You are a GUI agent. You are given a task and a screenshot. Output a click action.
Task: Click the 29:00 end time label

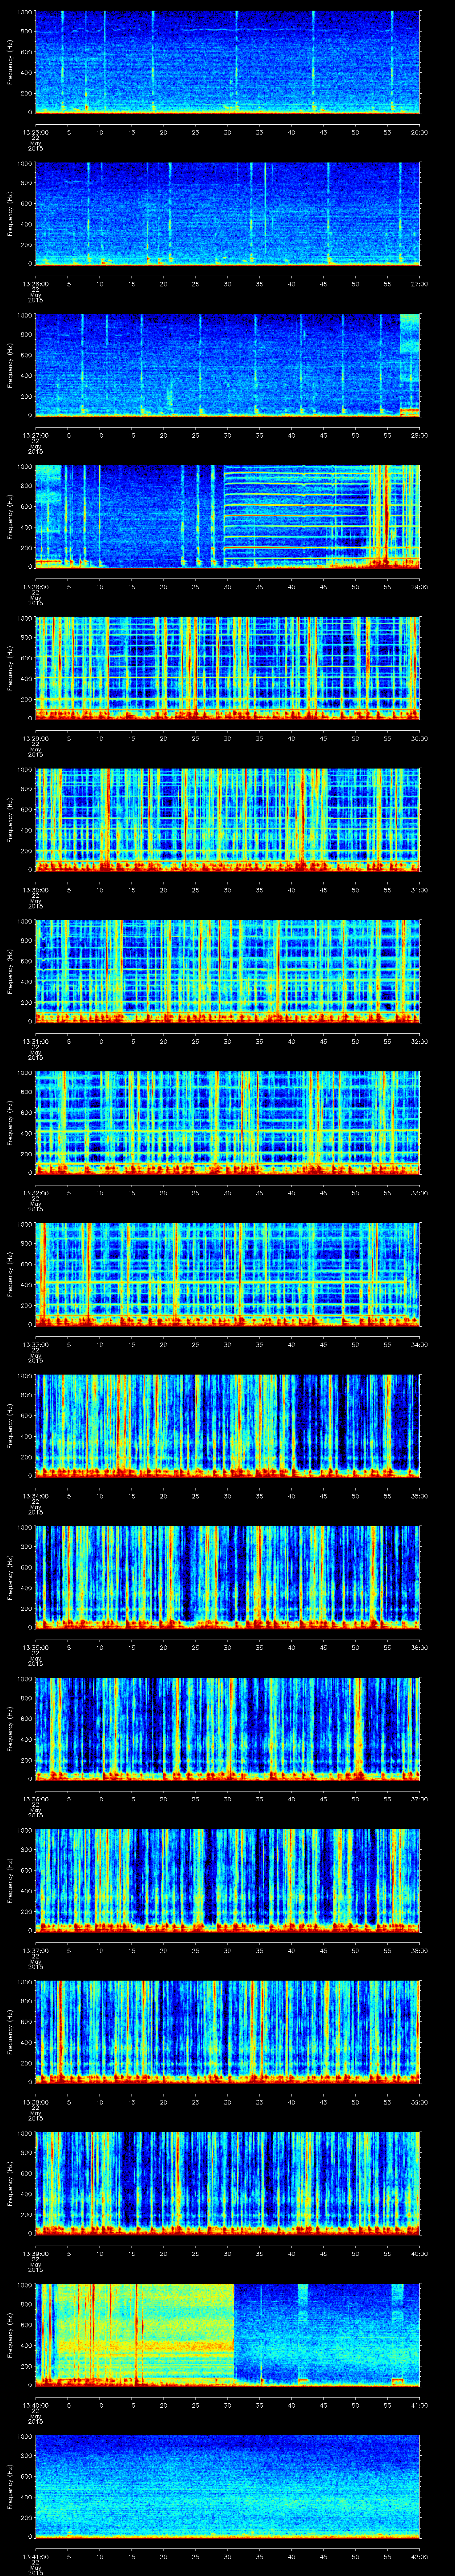tap(420, 587)
